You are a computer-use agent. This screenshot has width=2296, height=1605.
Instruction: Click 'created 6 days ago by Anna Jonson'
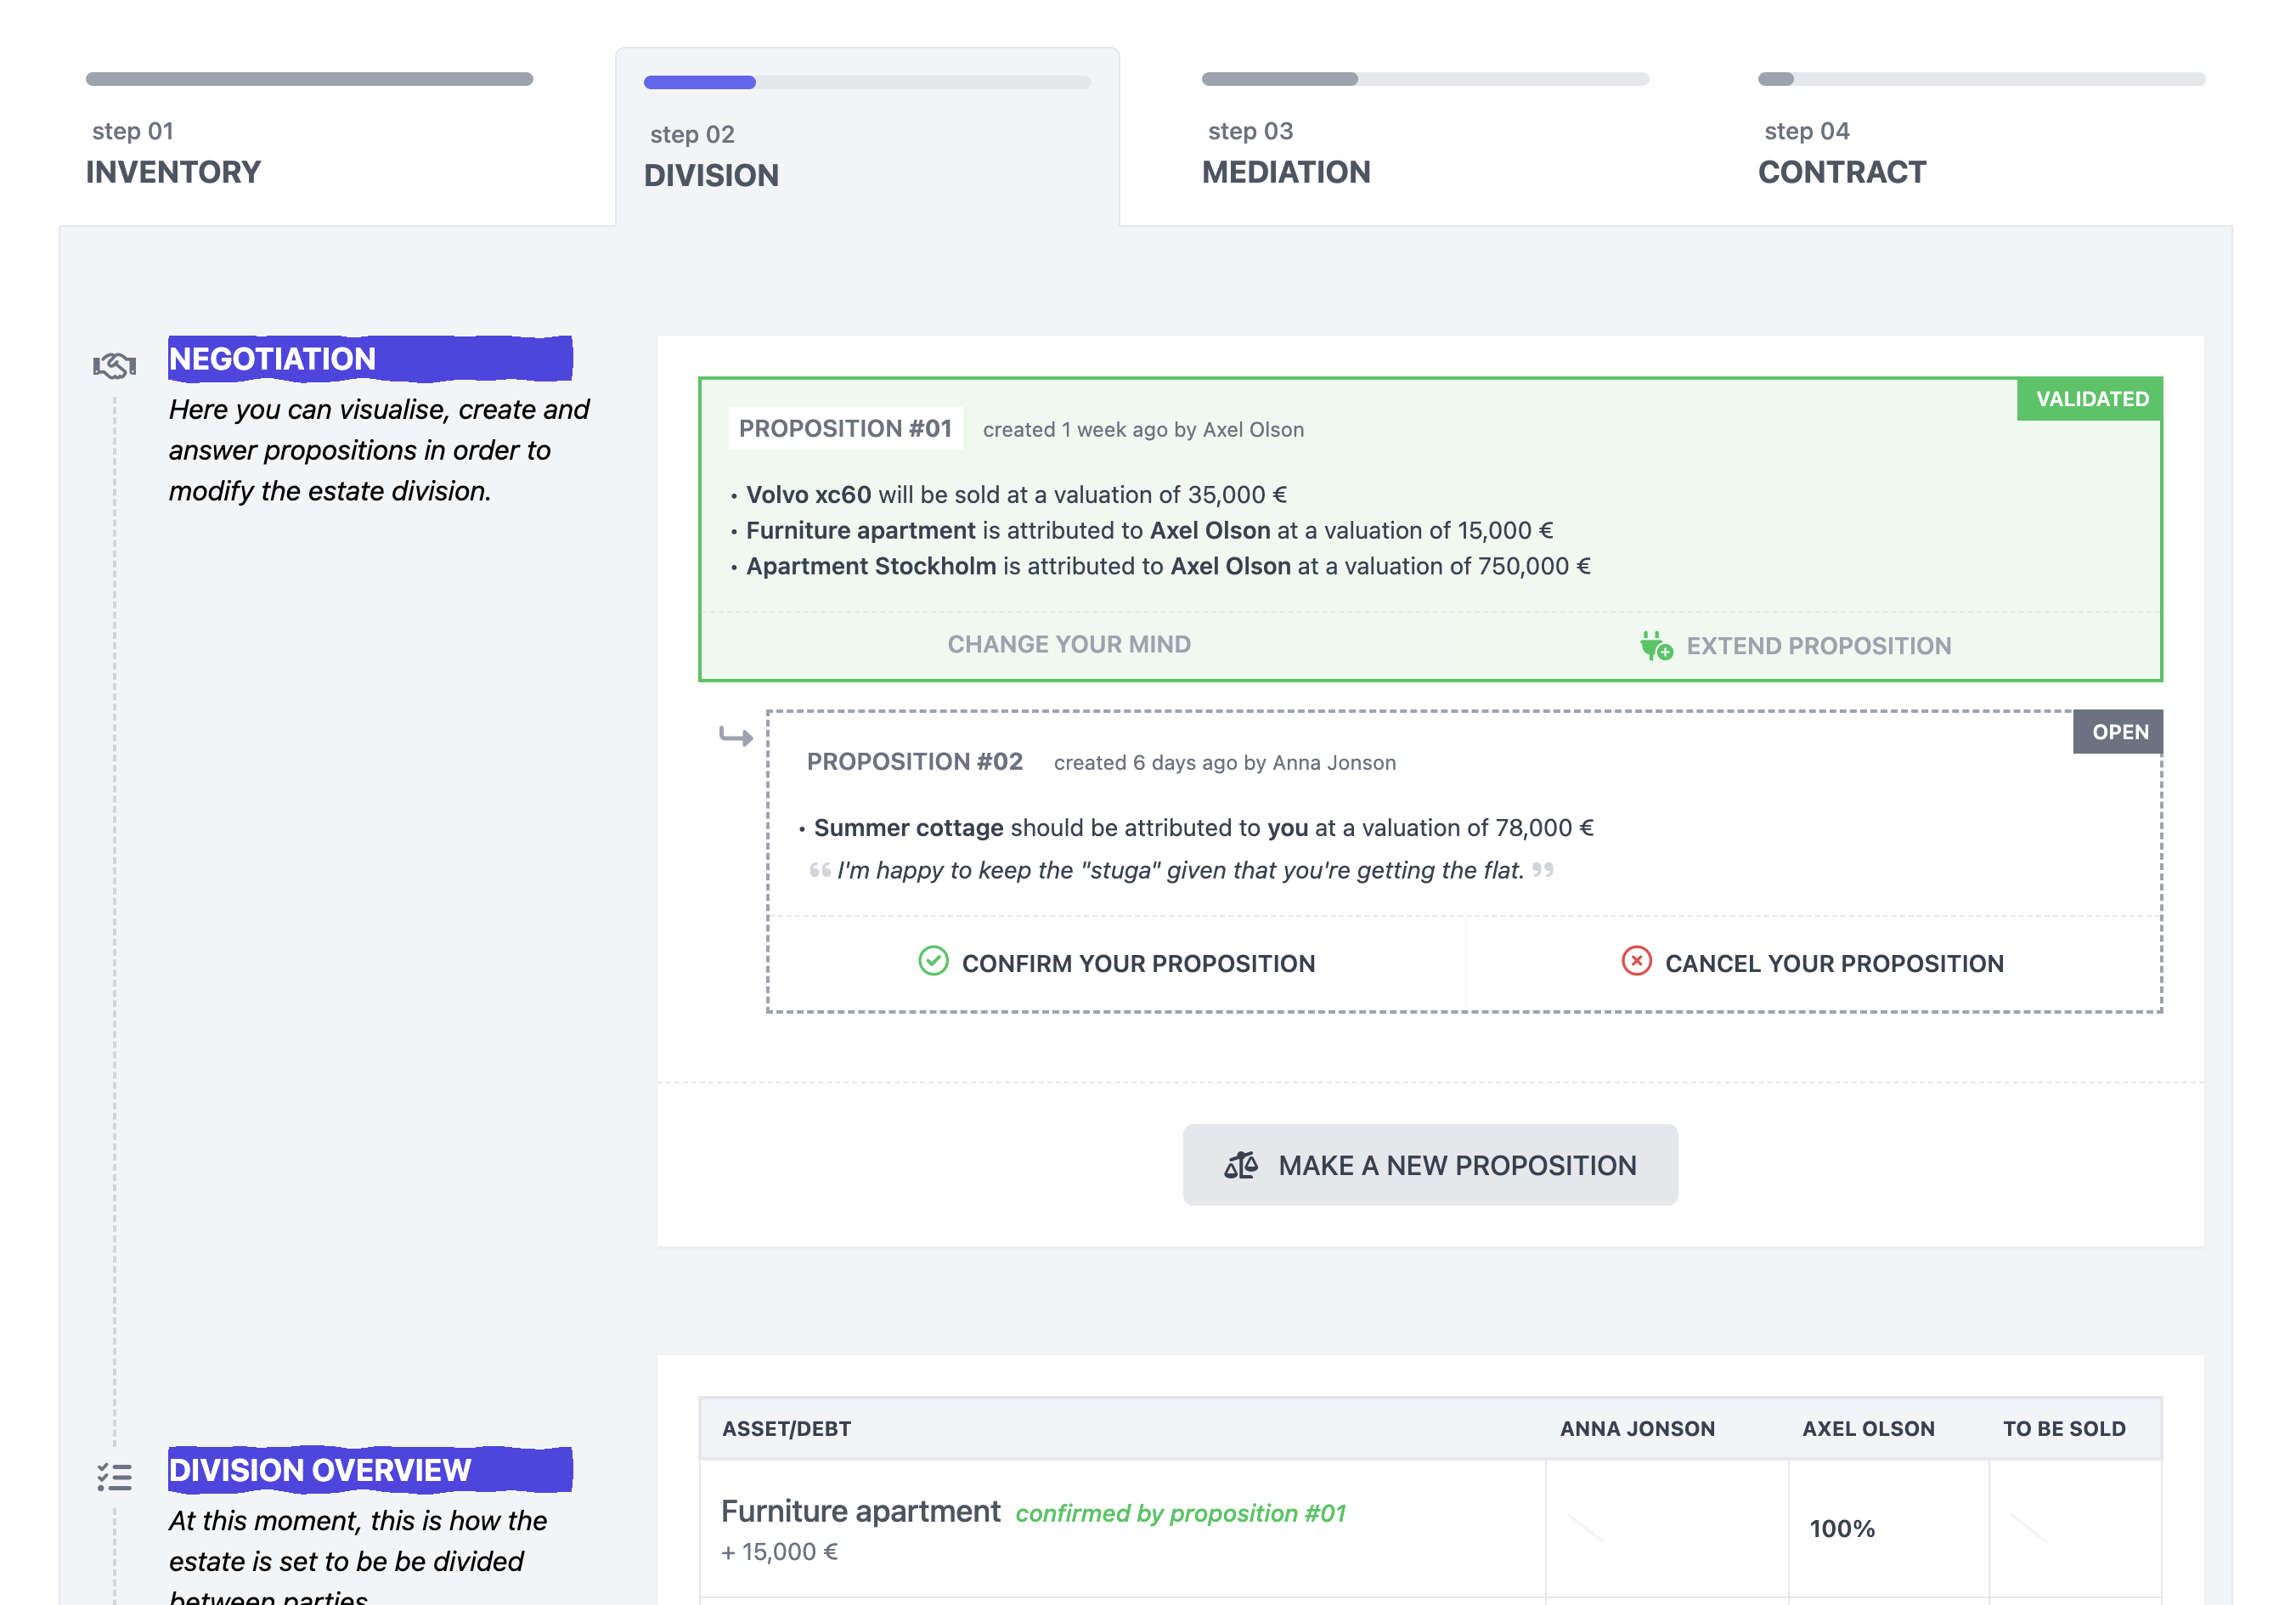point(1225,763)
